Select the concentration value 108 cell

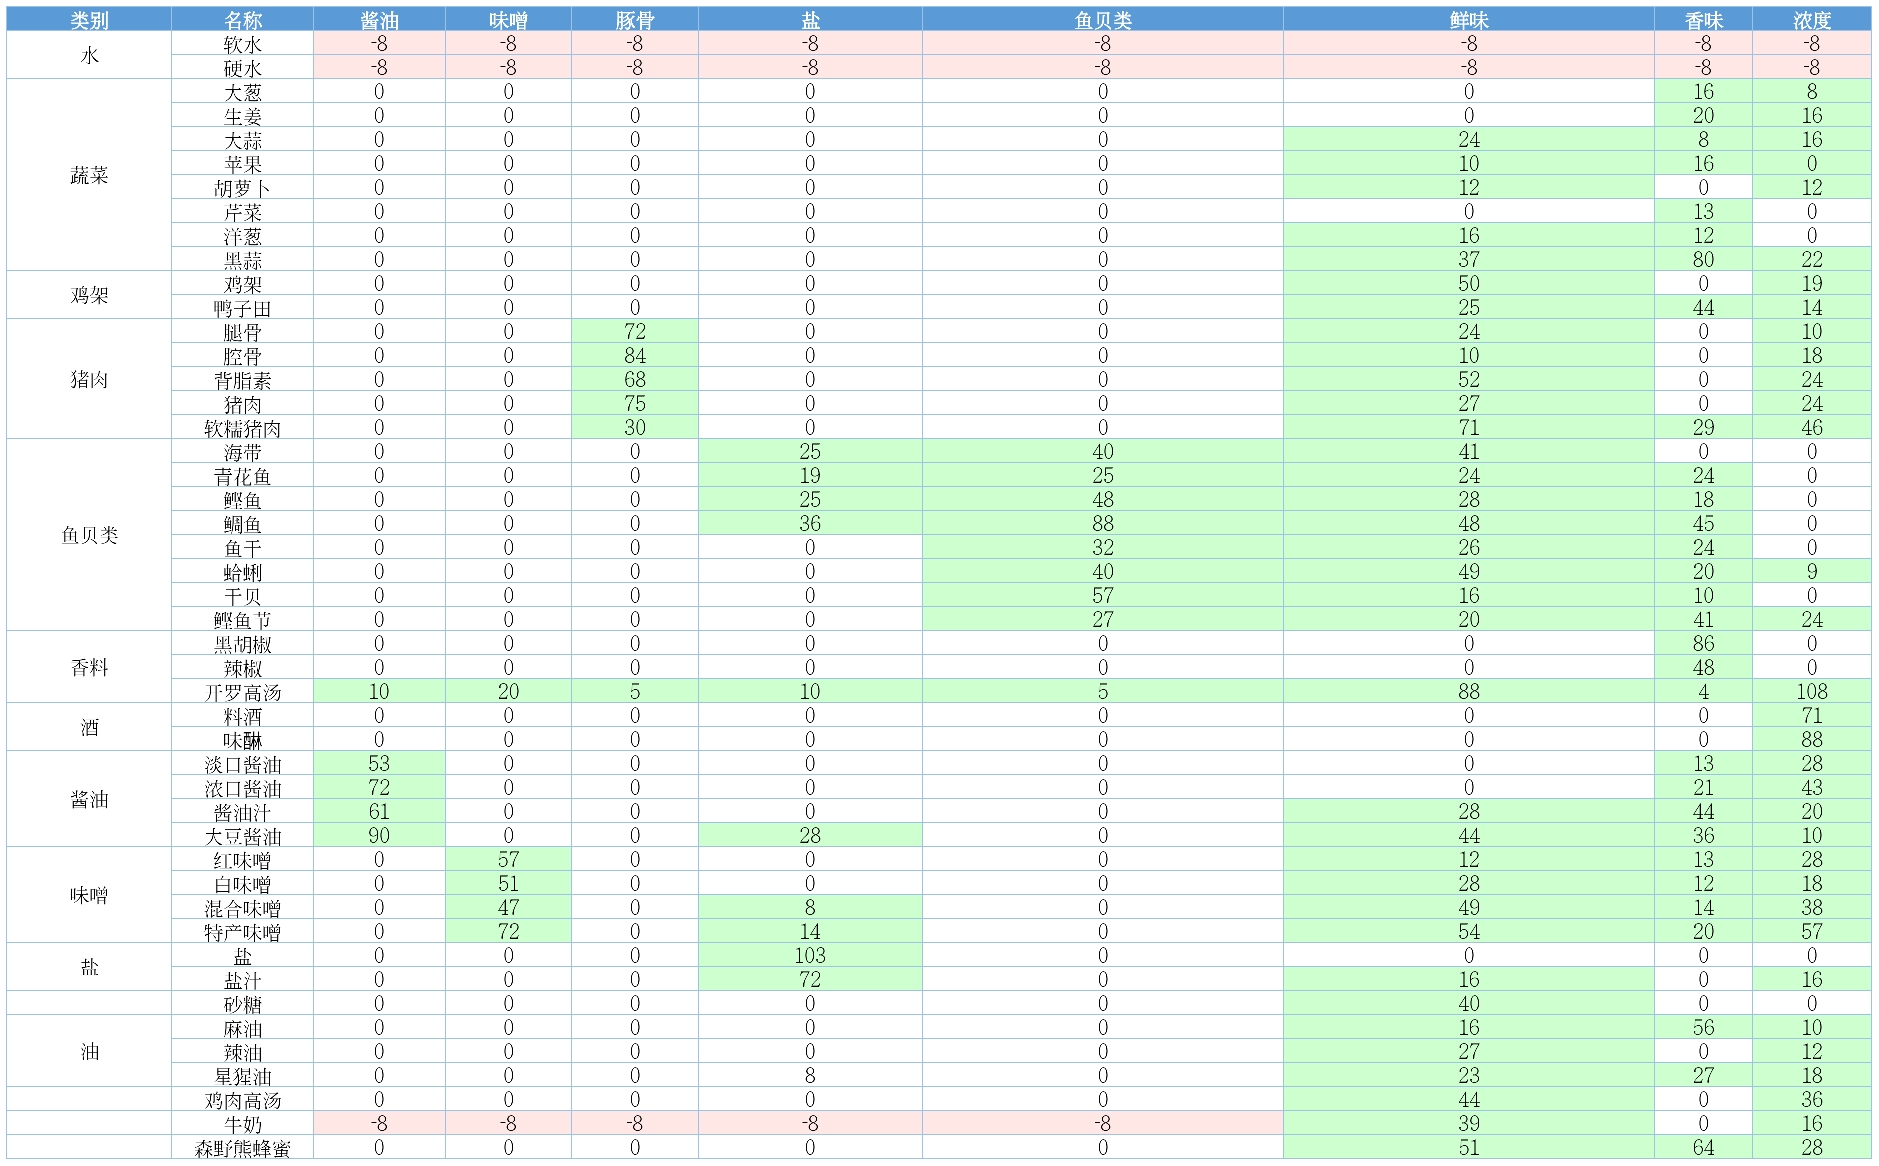(1811, 692)
